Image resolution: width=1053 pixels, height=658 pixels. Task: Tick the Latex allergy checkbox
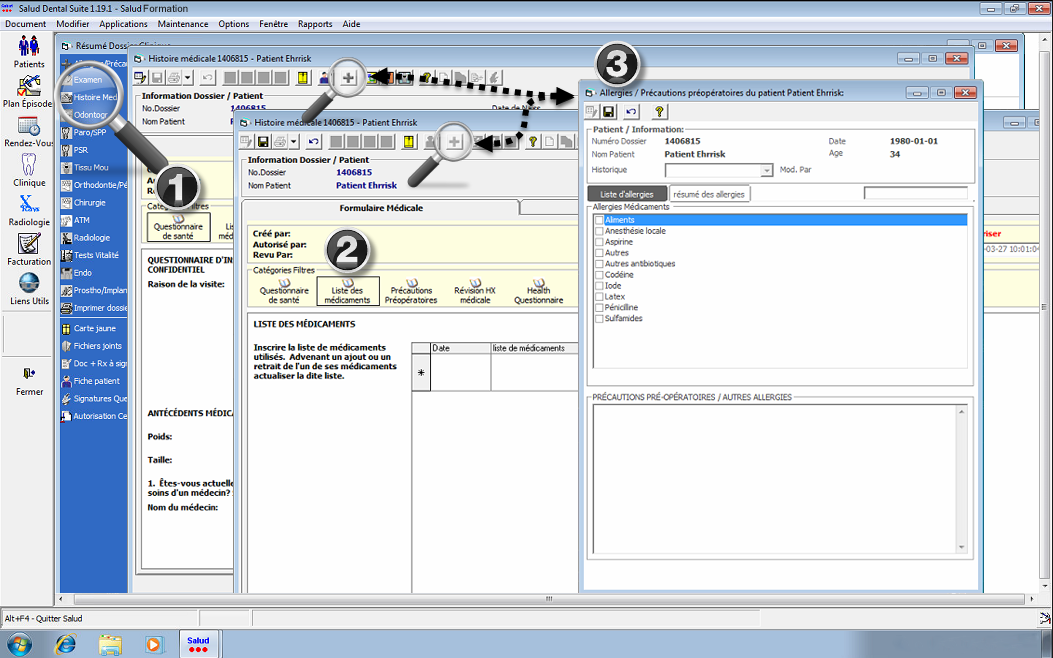599,297
